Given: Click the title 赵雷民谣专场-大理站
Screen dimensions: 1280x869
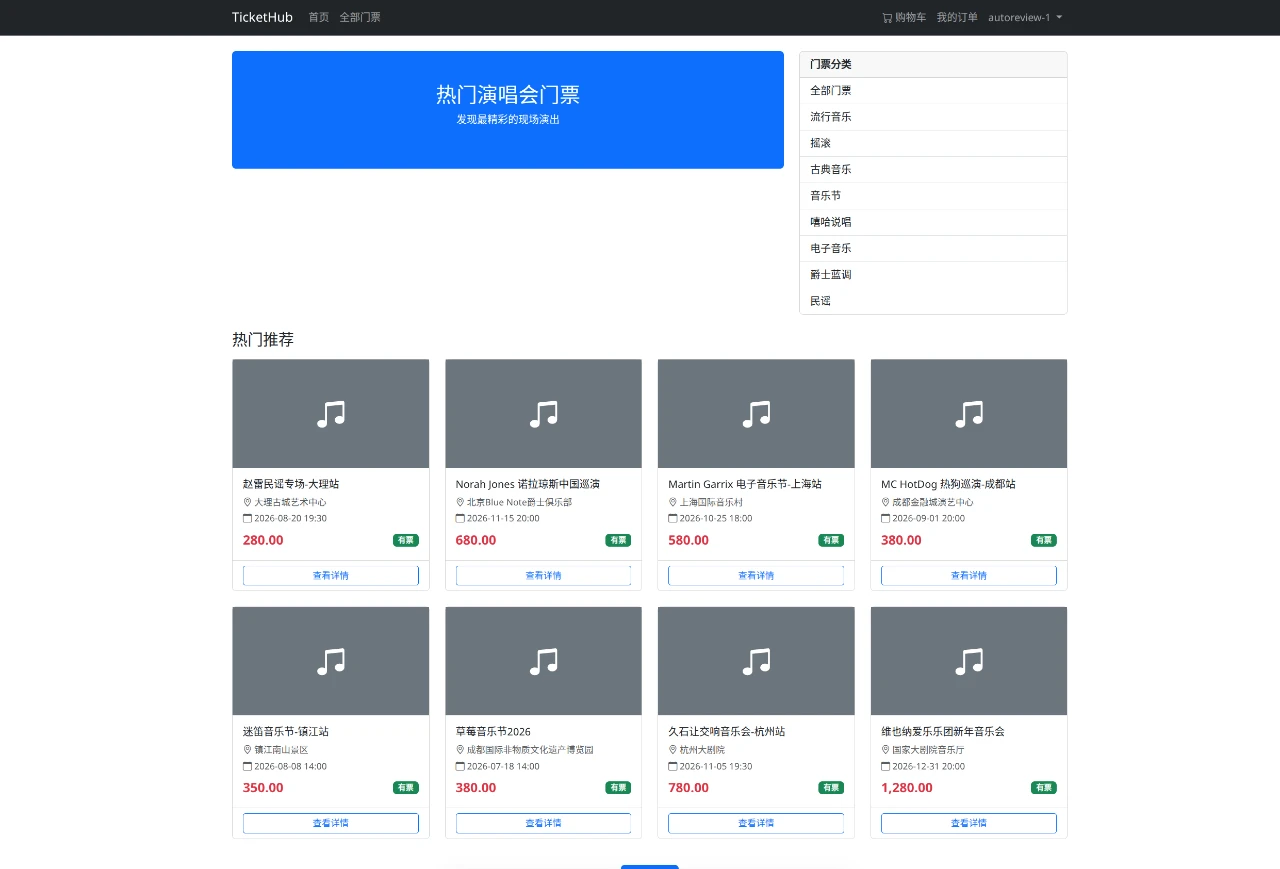Looking at the screenshot, I should pos(291,484).
